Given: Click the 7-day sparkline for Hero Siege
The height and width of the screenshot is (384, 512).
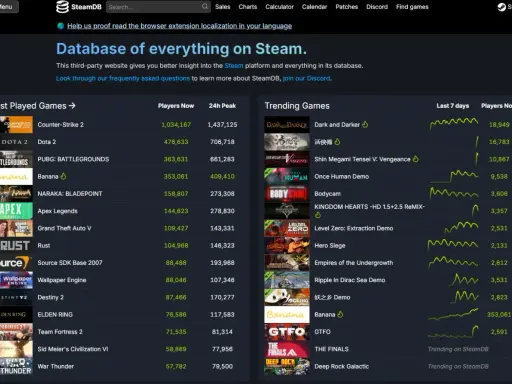Looking at the screenshot, I should [453, 245].
